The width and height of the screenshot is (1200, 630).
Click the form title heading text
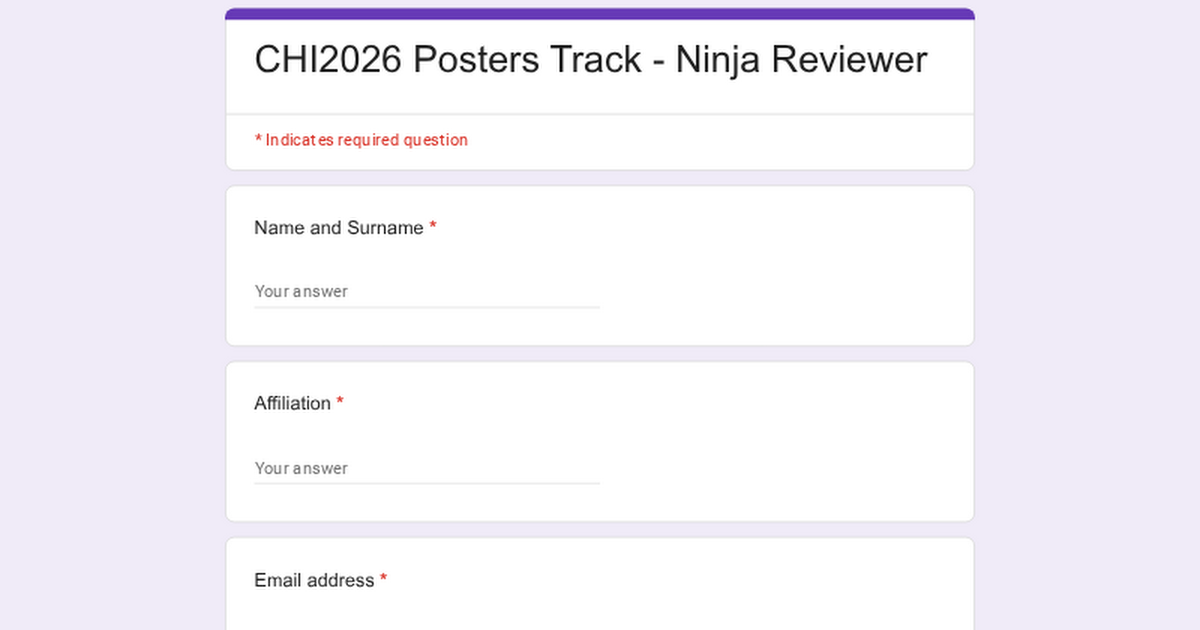coord(590,60)
